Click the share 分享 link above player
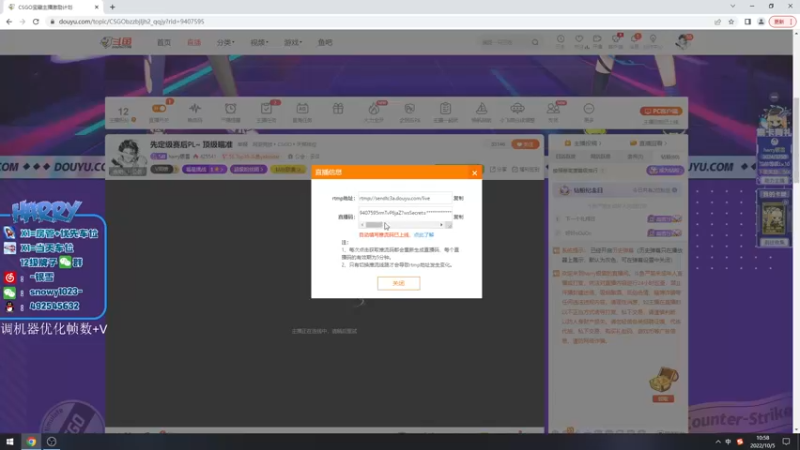This screenshot has width=800, height=450. [x=498, y=169]
